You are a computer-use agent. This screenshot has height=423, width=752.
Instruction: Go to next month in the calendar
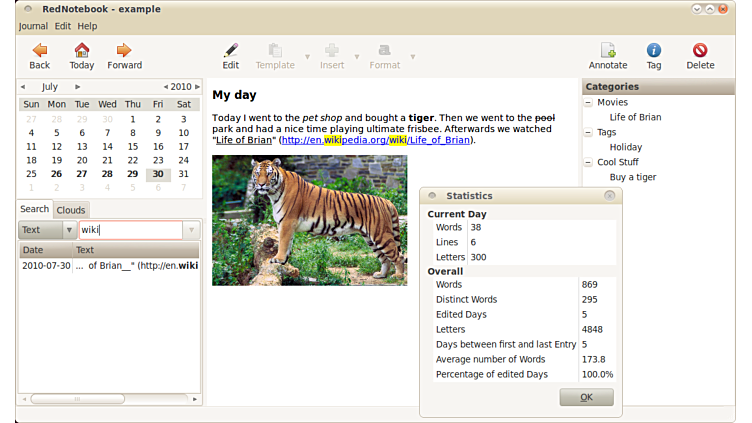(x=78, y=87)
